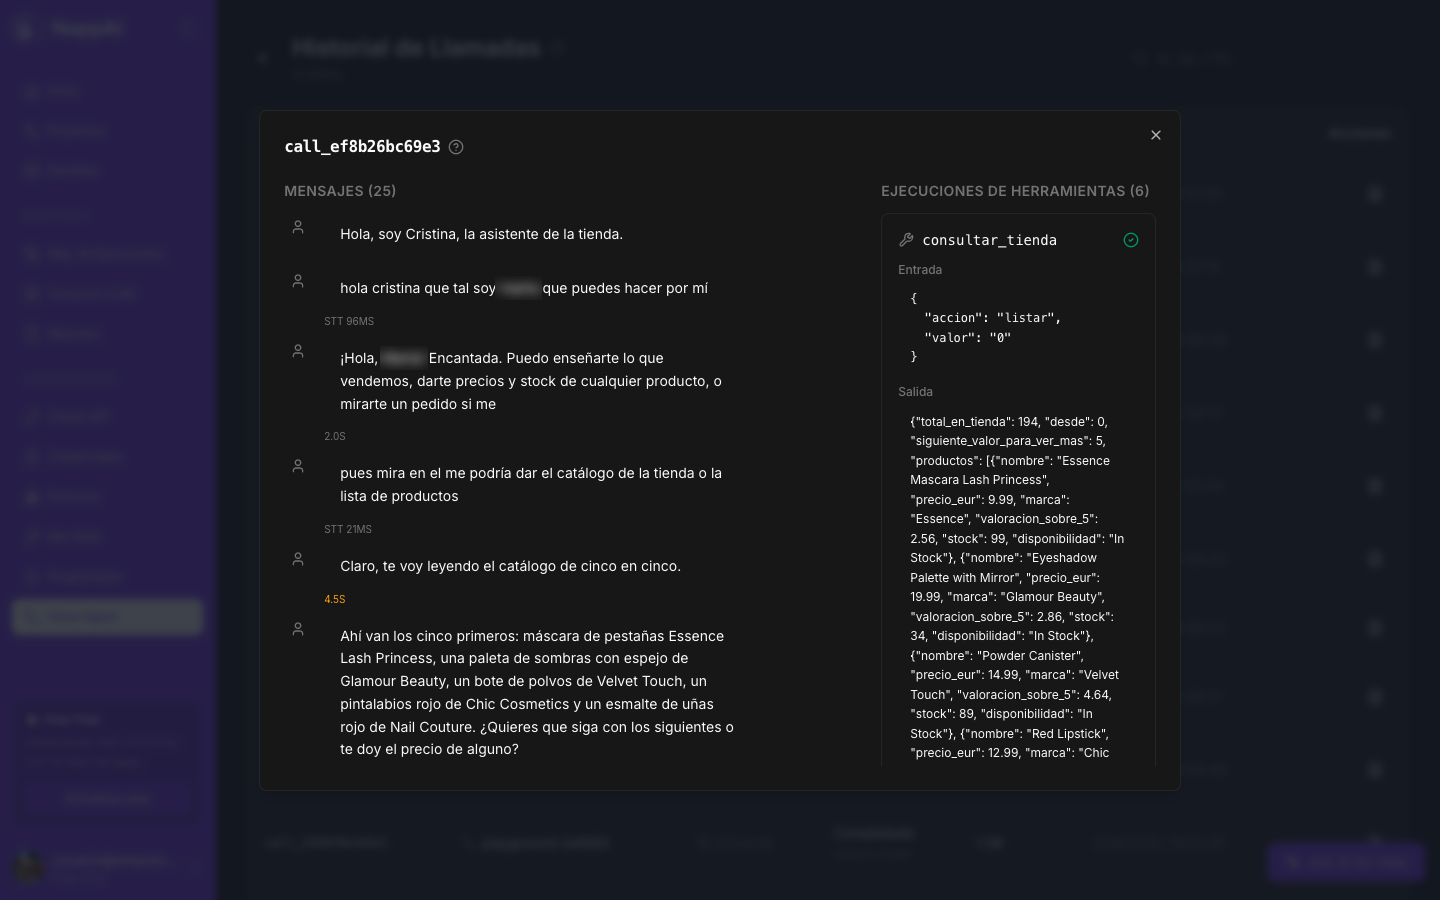Select the consultar_tienda tool name
1440x900 pixels.
point(989,240)
